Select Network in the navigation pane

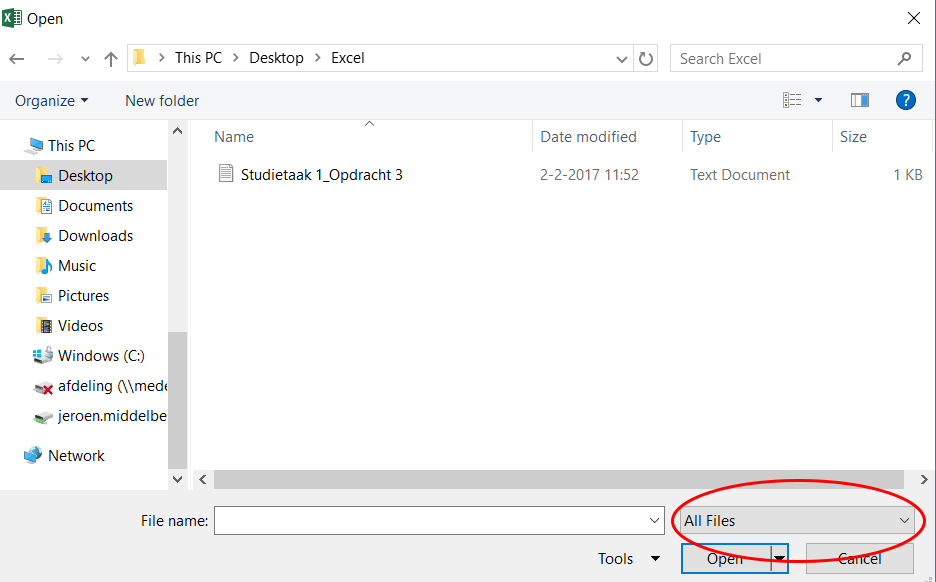point(76,456)
